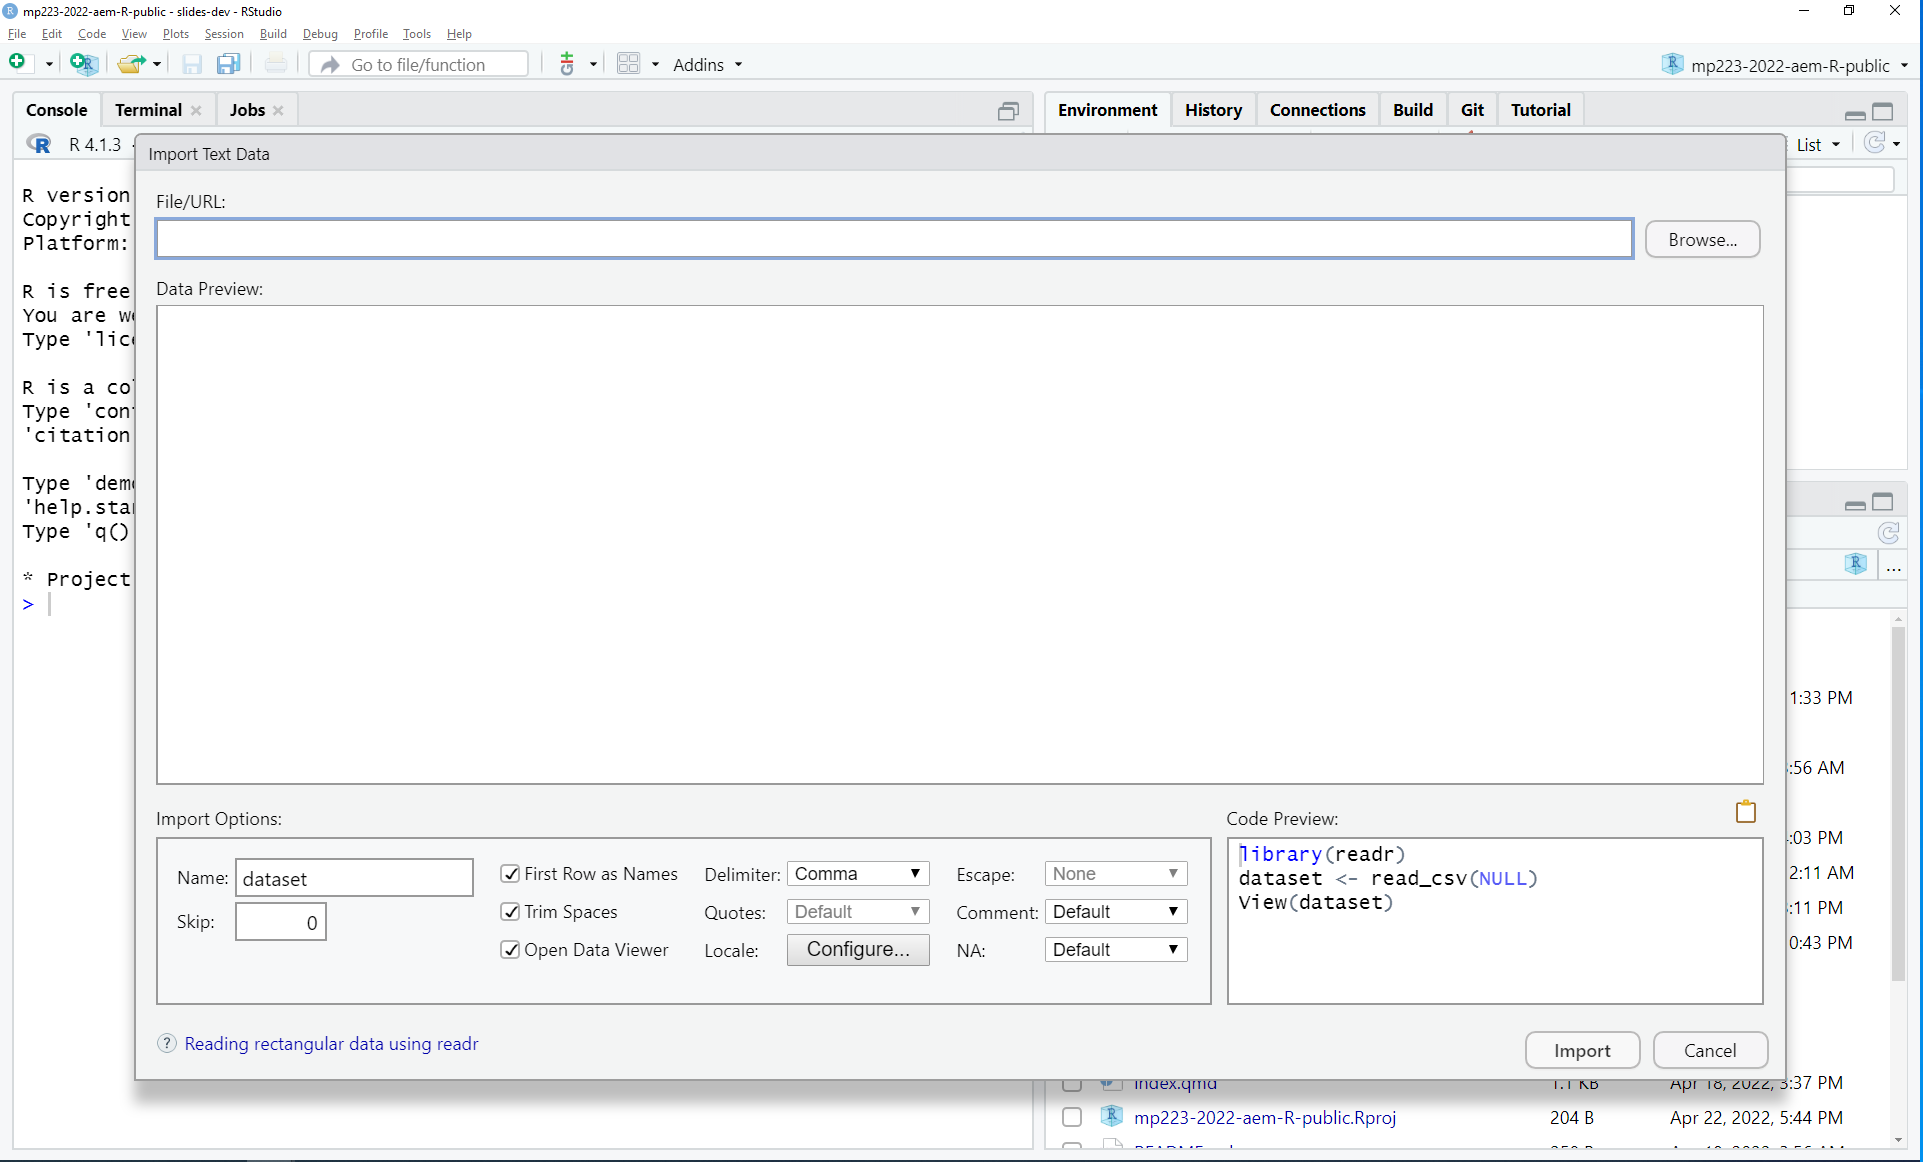Viewport: 1923px width, 1162px height.
Task: Click the Save All documents icon
Action: 229,64
